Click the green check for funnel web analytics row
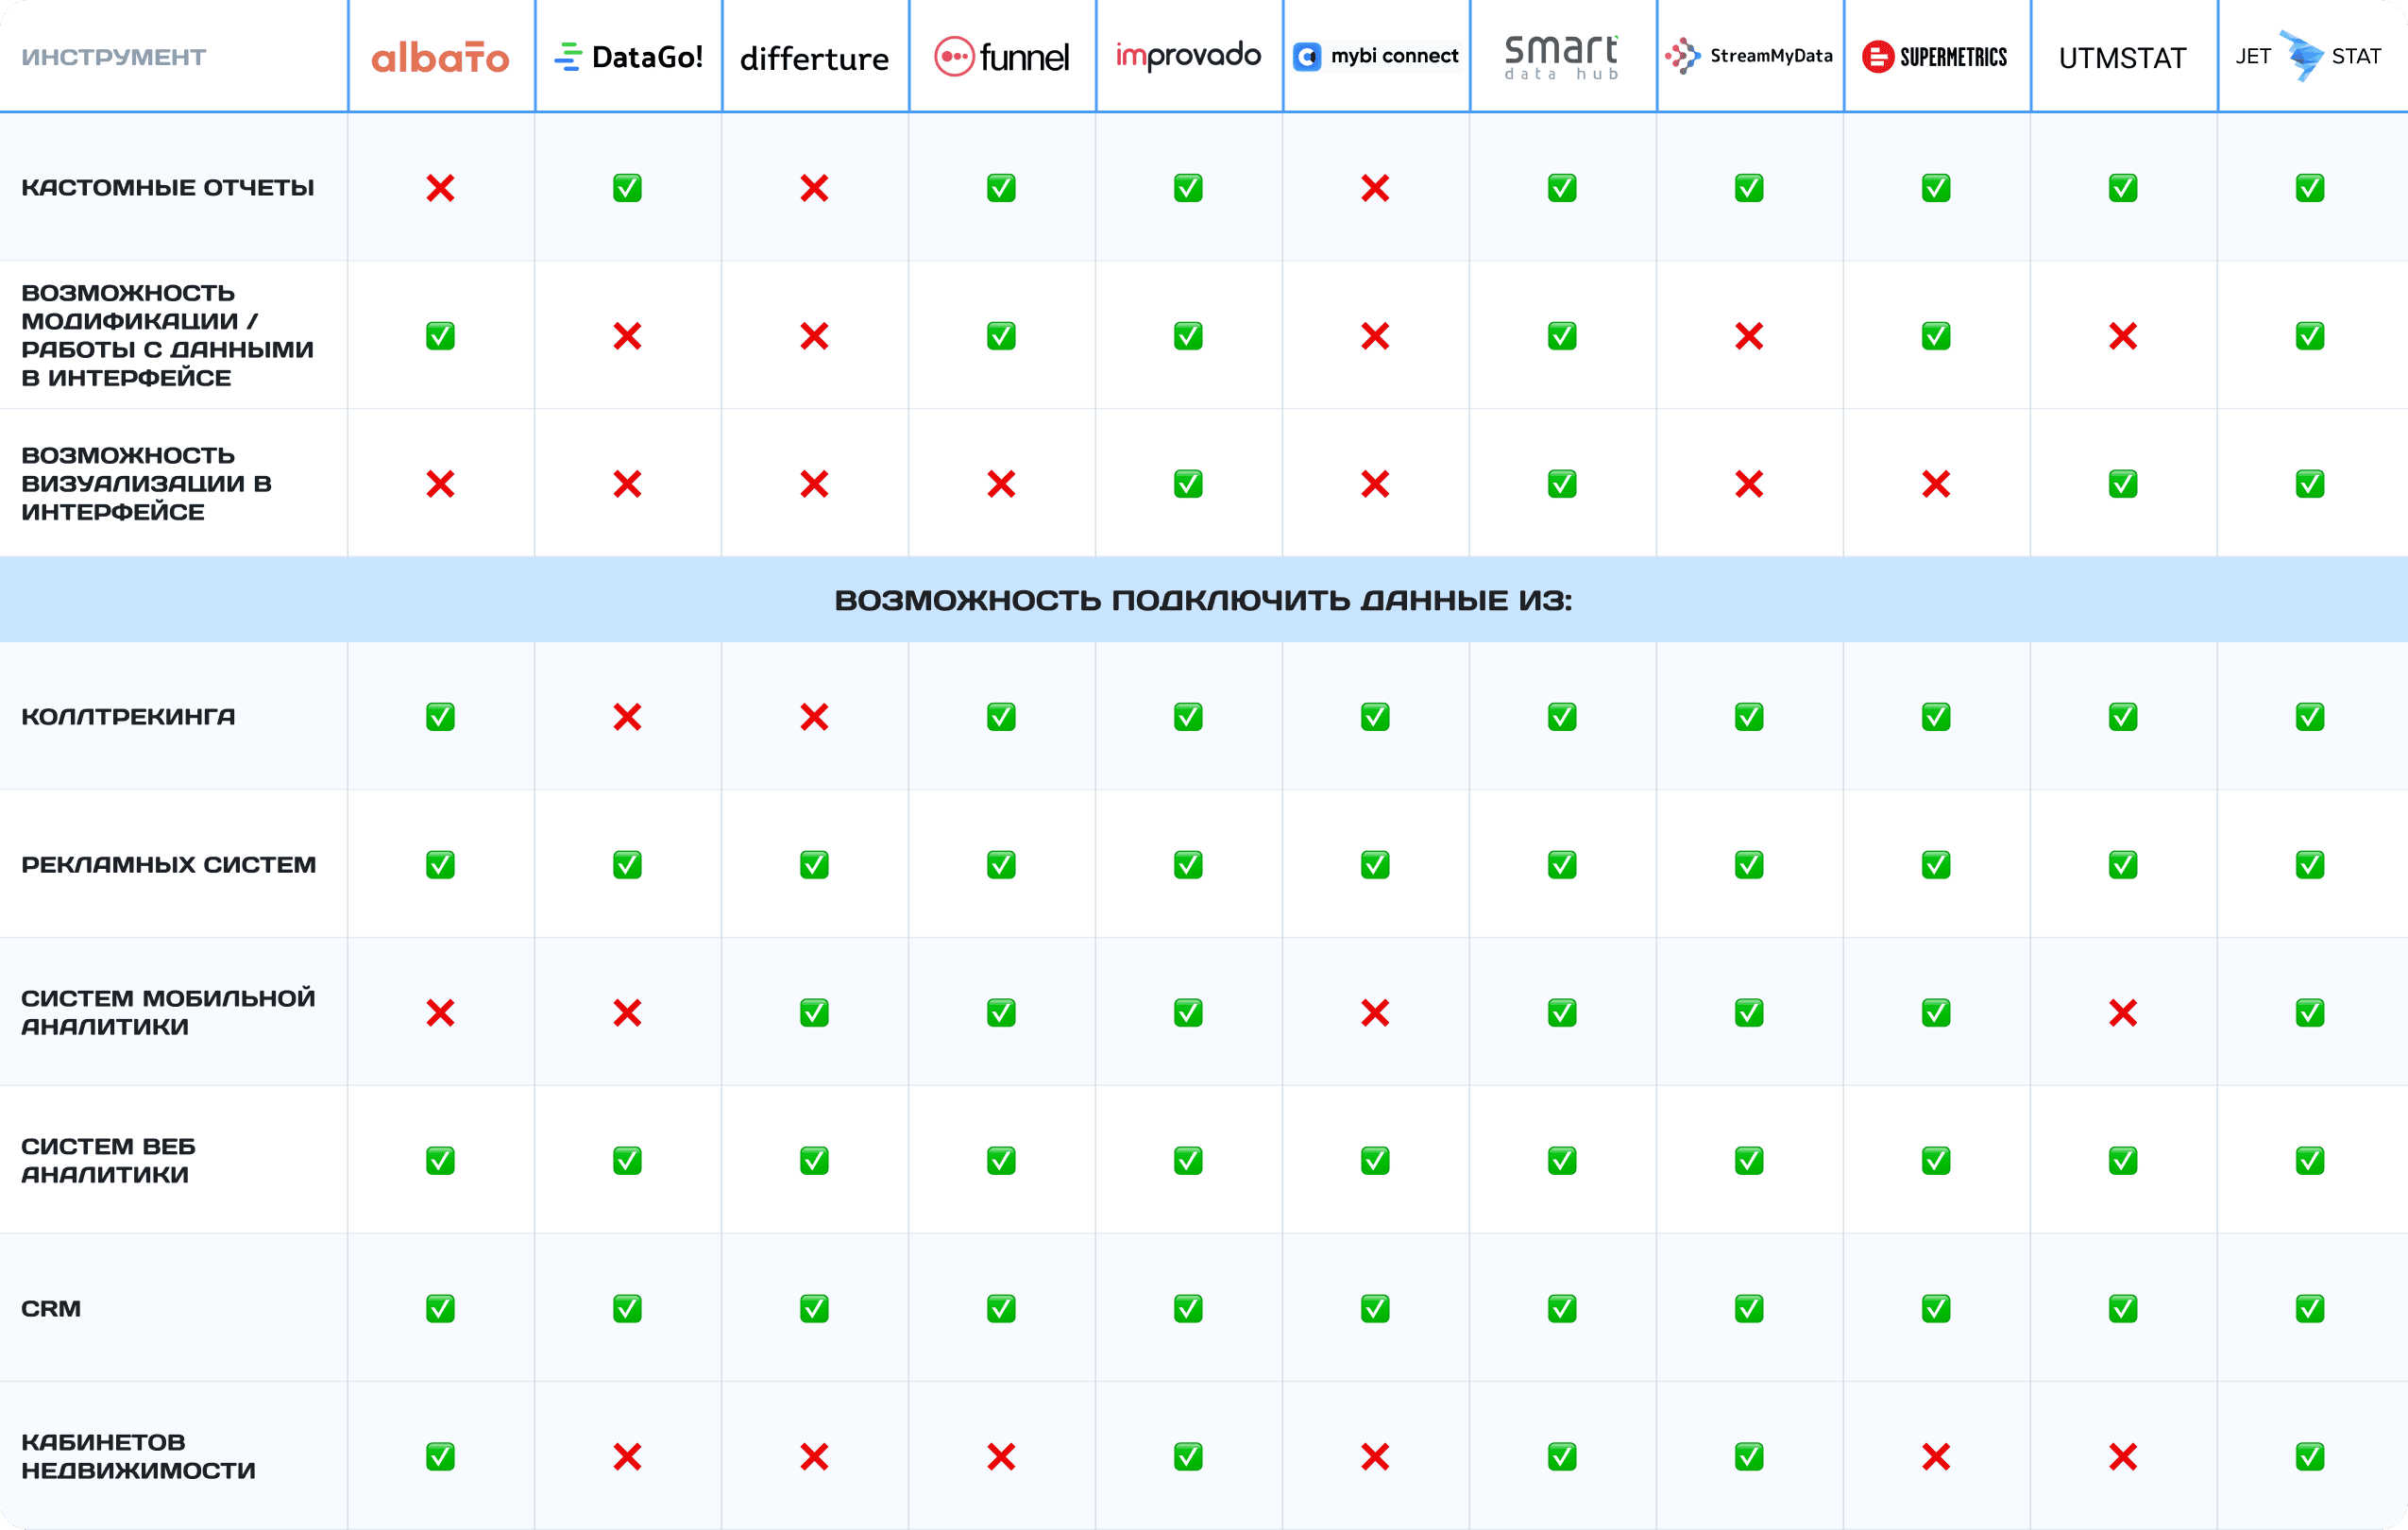 click(1001, 1161)
